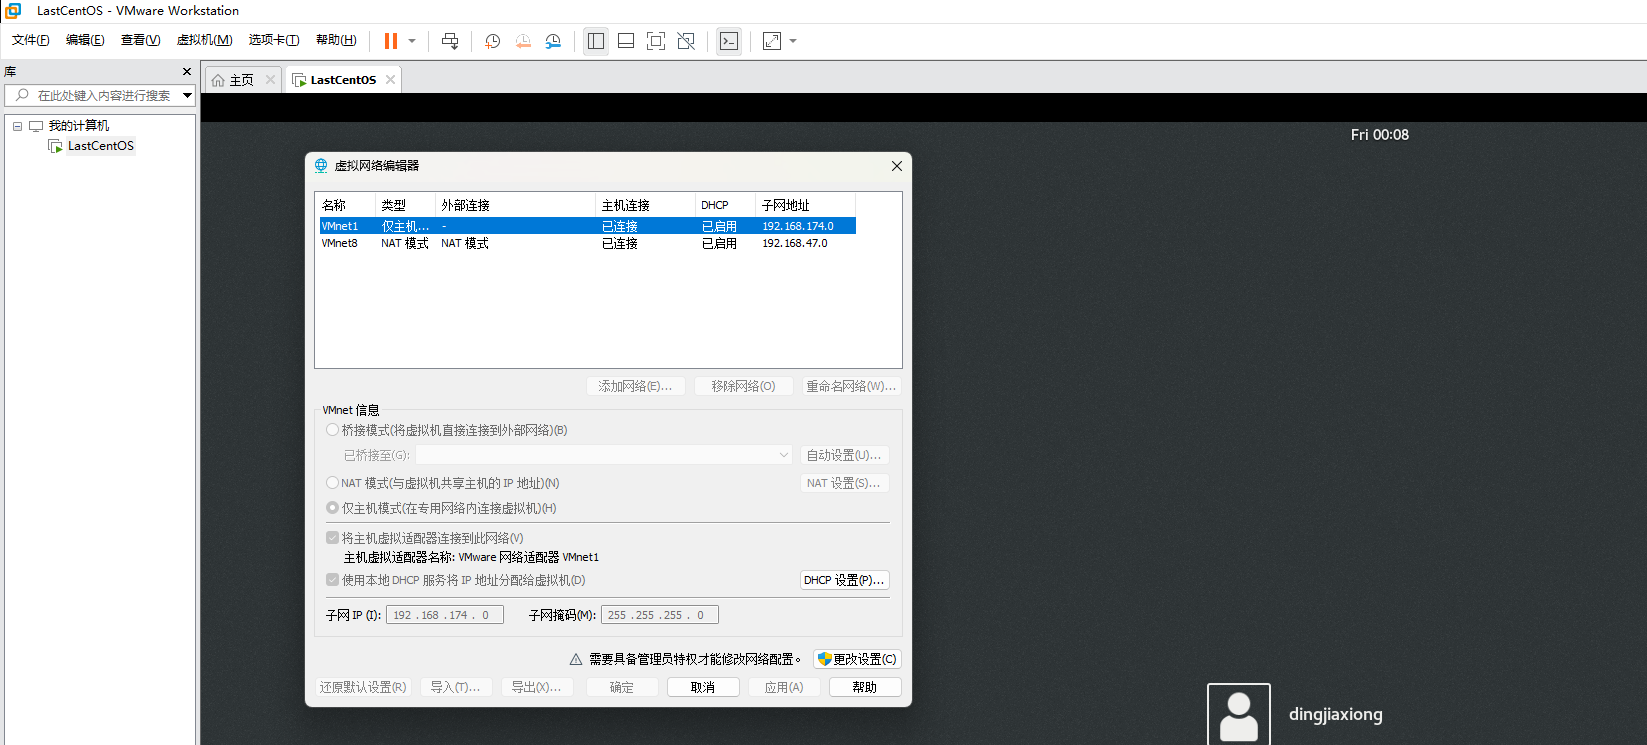Click the virtual network editor globe icon
1647x745 pixels.
pos(321,166)
